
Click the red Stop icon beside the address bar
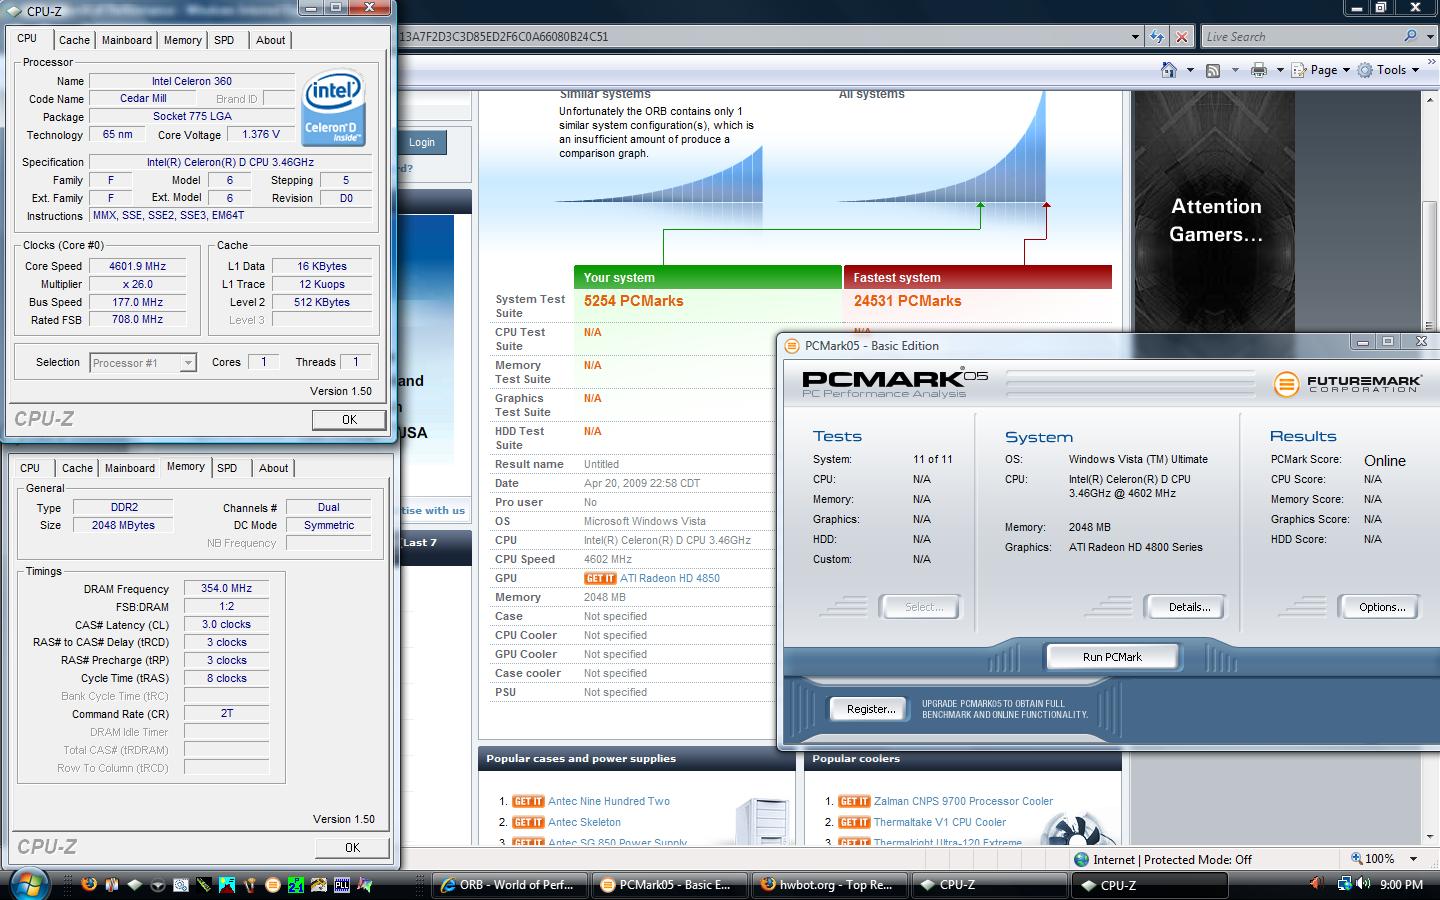coord(1181,37)
